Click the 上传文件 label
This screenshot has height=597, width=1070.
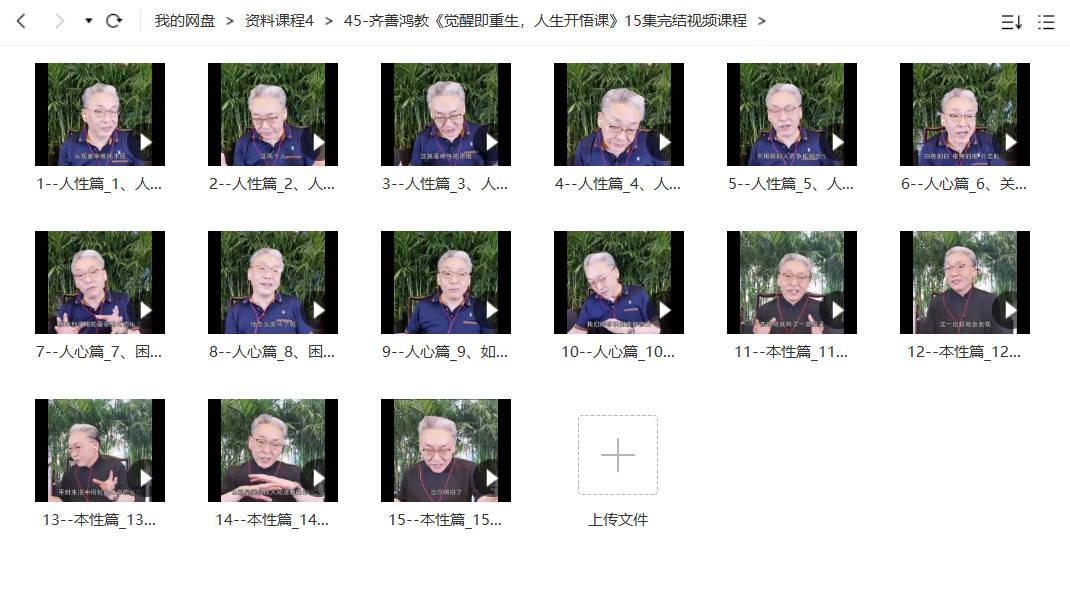pos(618,520)
